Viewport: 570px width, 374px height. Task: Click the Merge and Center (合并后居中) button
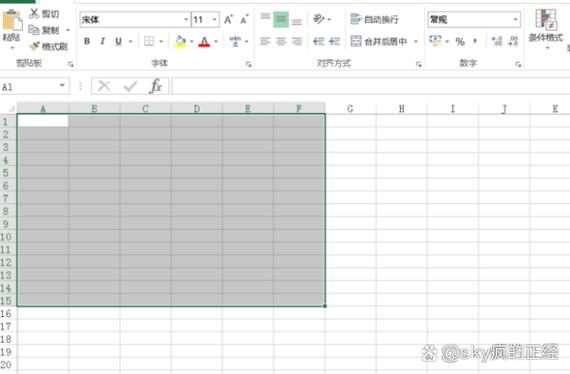point(379,41)
